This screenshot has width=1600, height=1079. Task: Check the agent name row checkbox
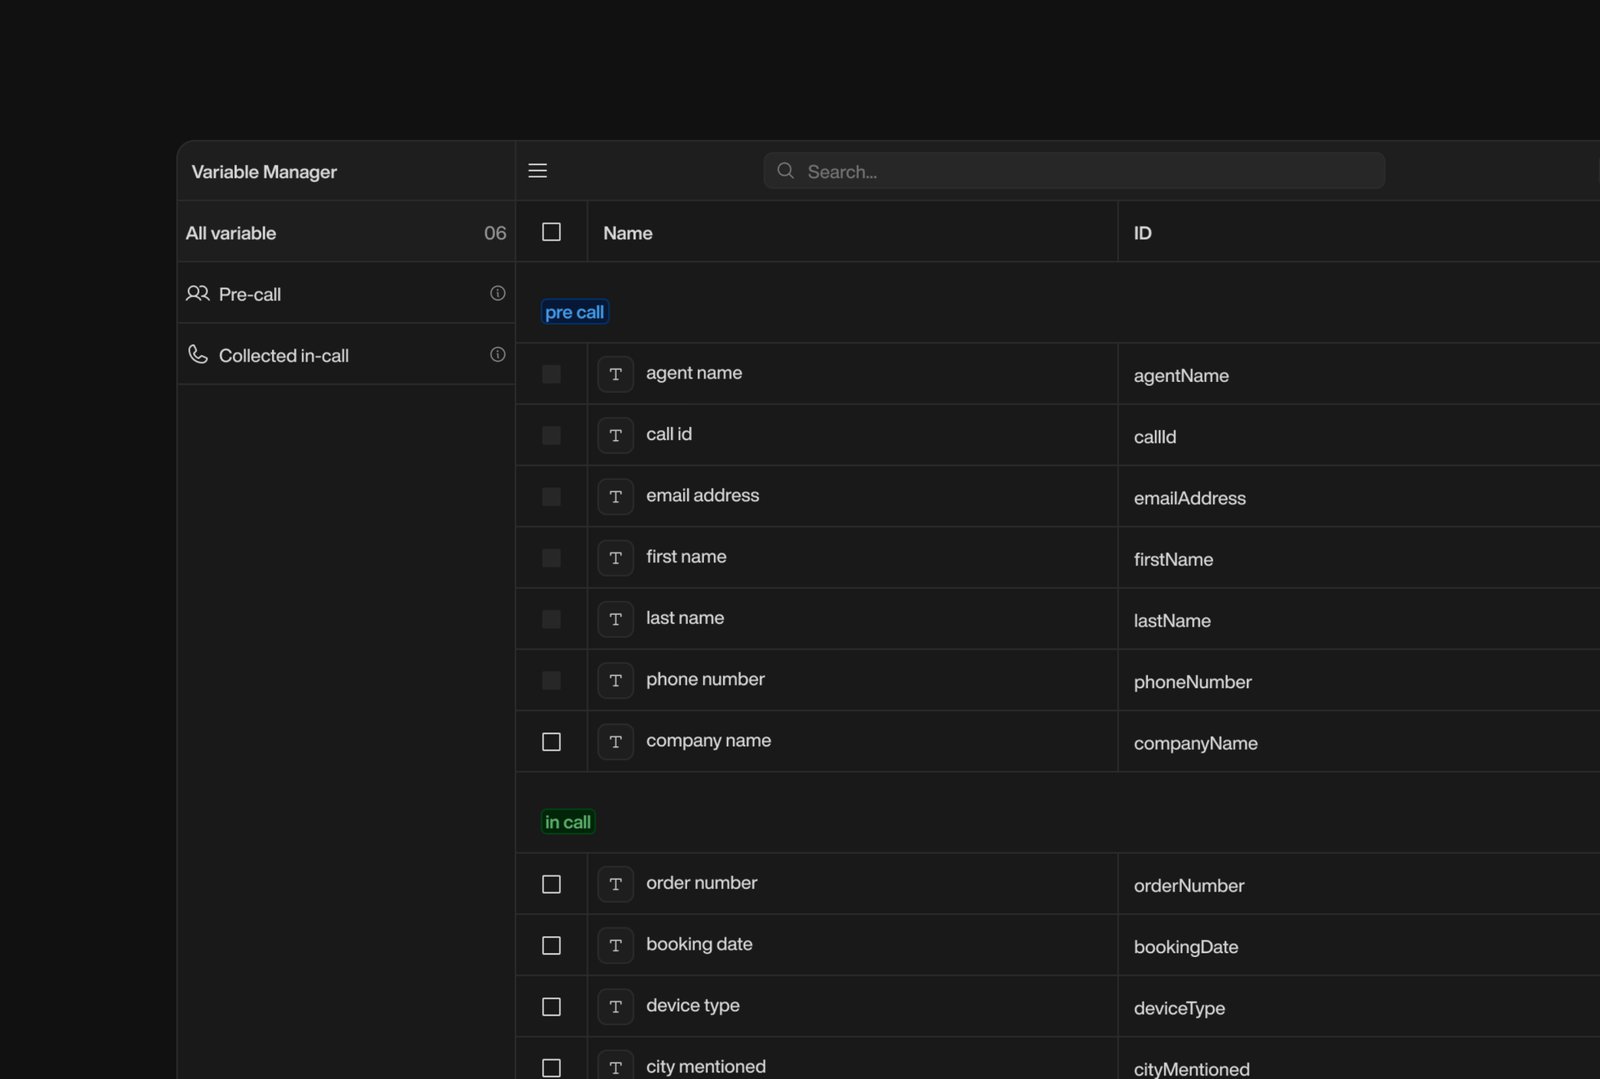coord(551,374)
